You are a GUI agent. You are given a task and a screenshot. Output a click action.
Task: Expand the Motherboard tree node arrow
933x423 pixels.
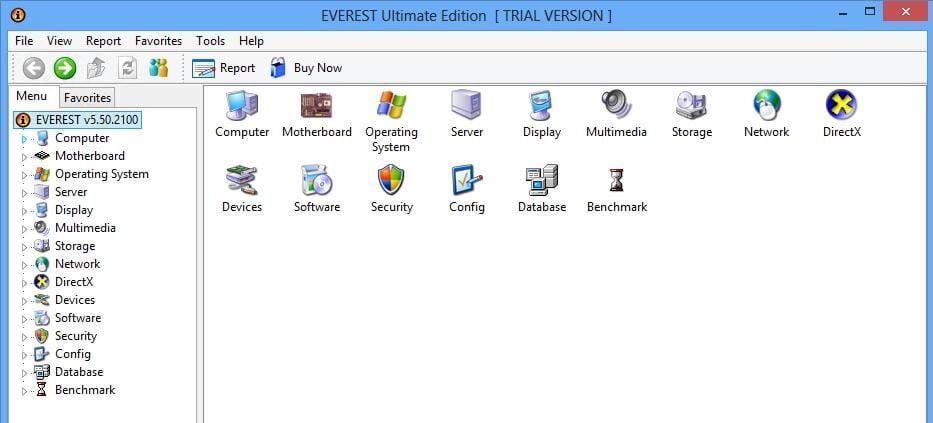24,157
